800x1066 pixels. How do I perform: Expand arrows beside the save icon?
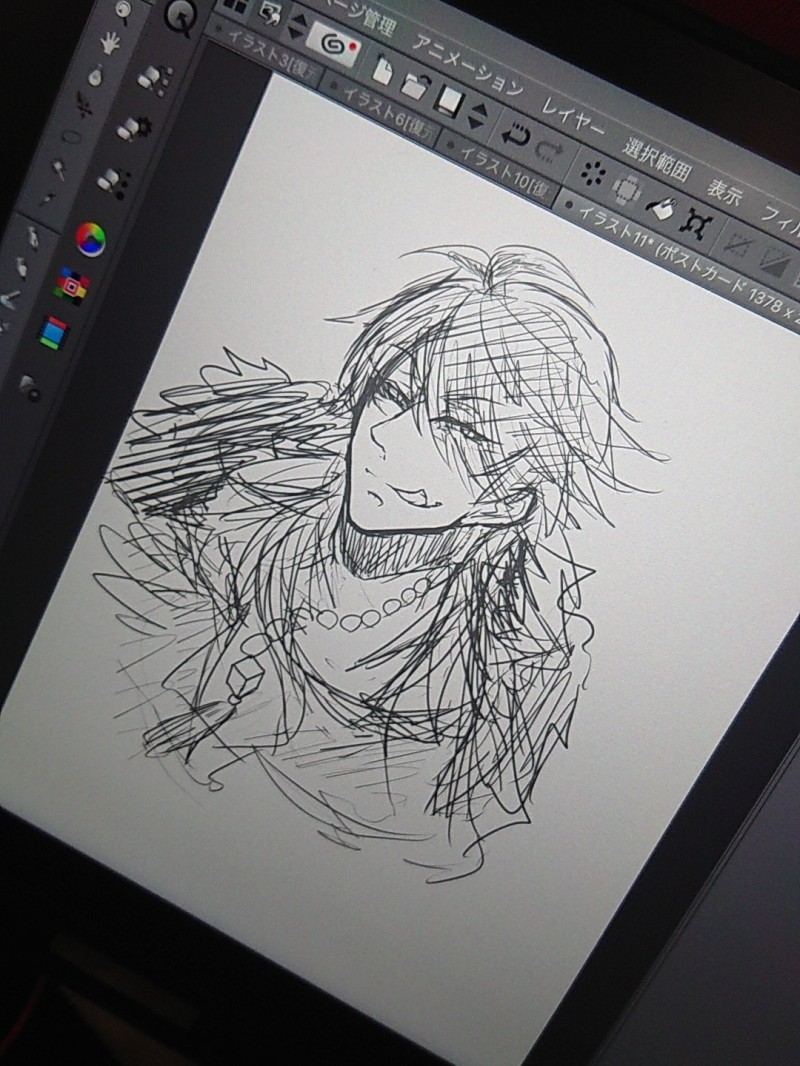coord(478,116)
